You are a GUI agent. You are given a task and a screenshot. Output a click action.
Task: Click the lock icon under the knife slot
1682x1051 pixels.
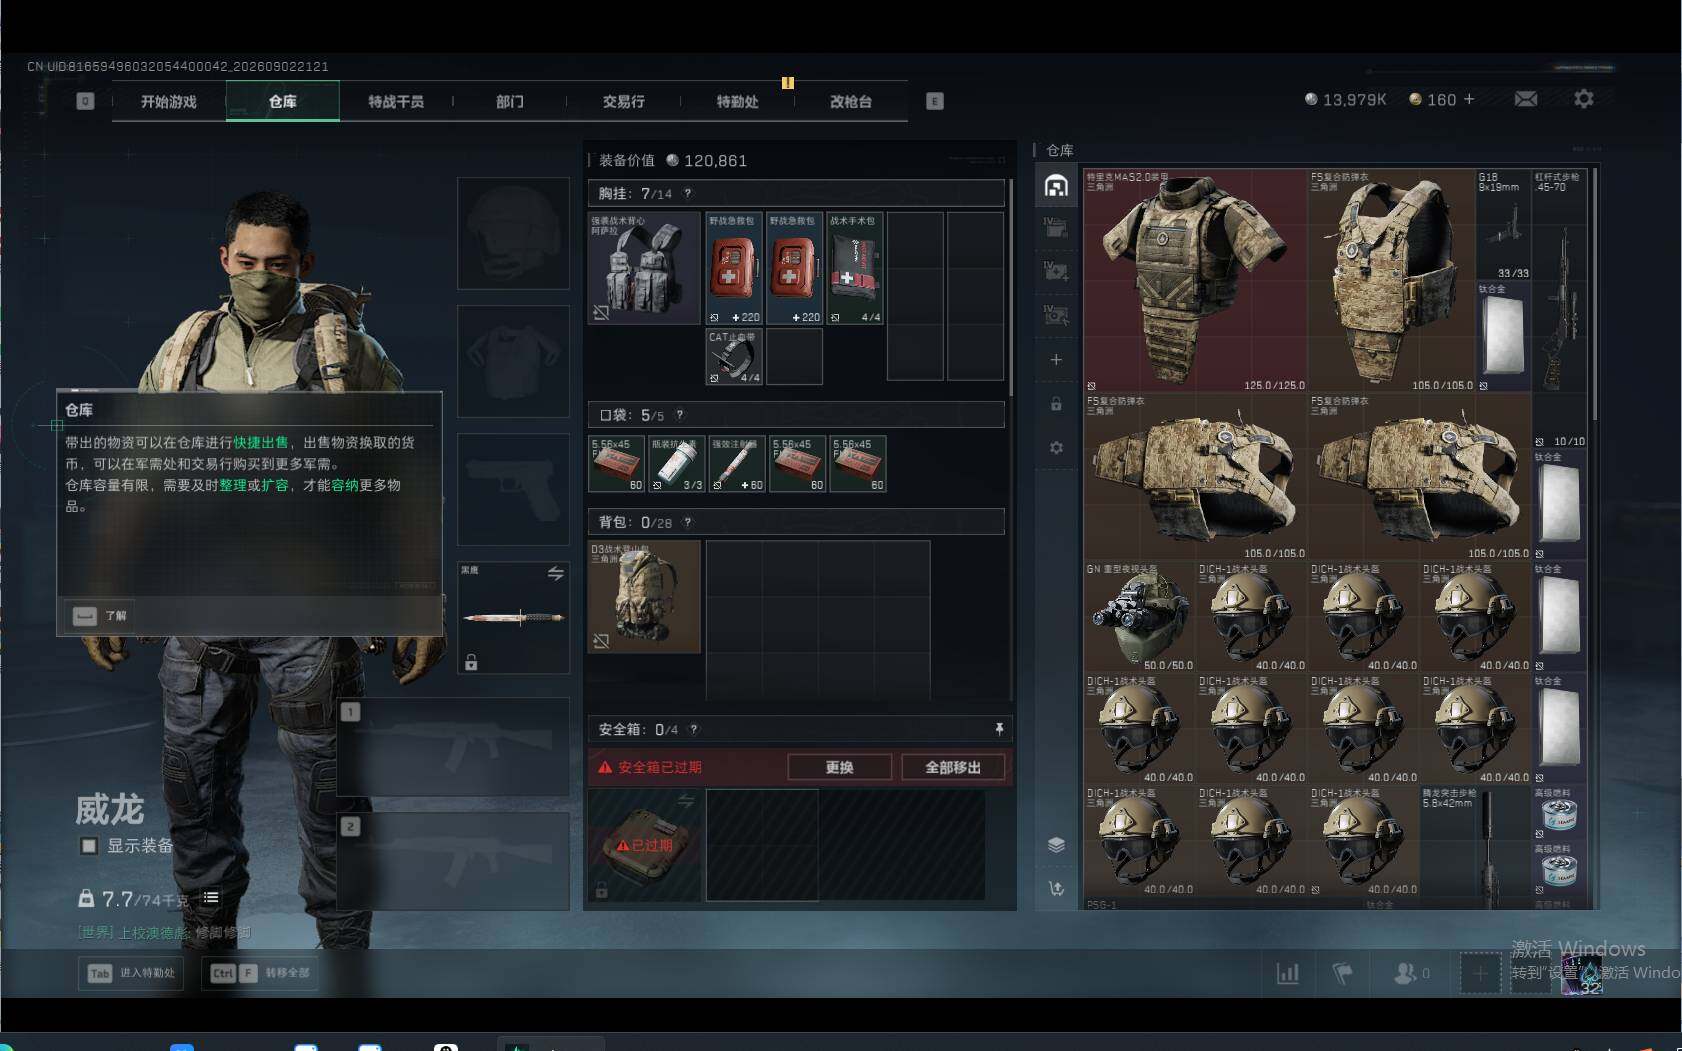[471, 662]
